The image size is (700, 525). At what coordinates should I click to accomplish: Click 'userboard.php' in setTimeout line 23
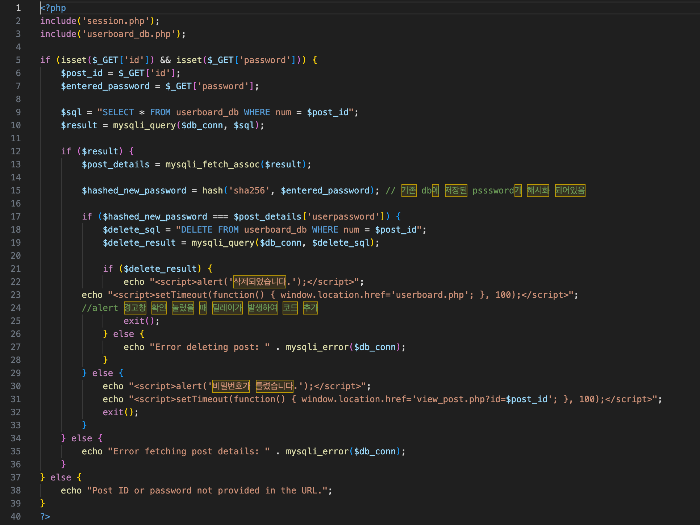coord(429,295)
